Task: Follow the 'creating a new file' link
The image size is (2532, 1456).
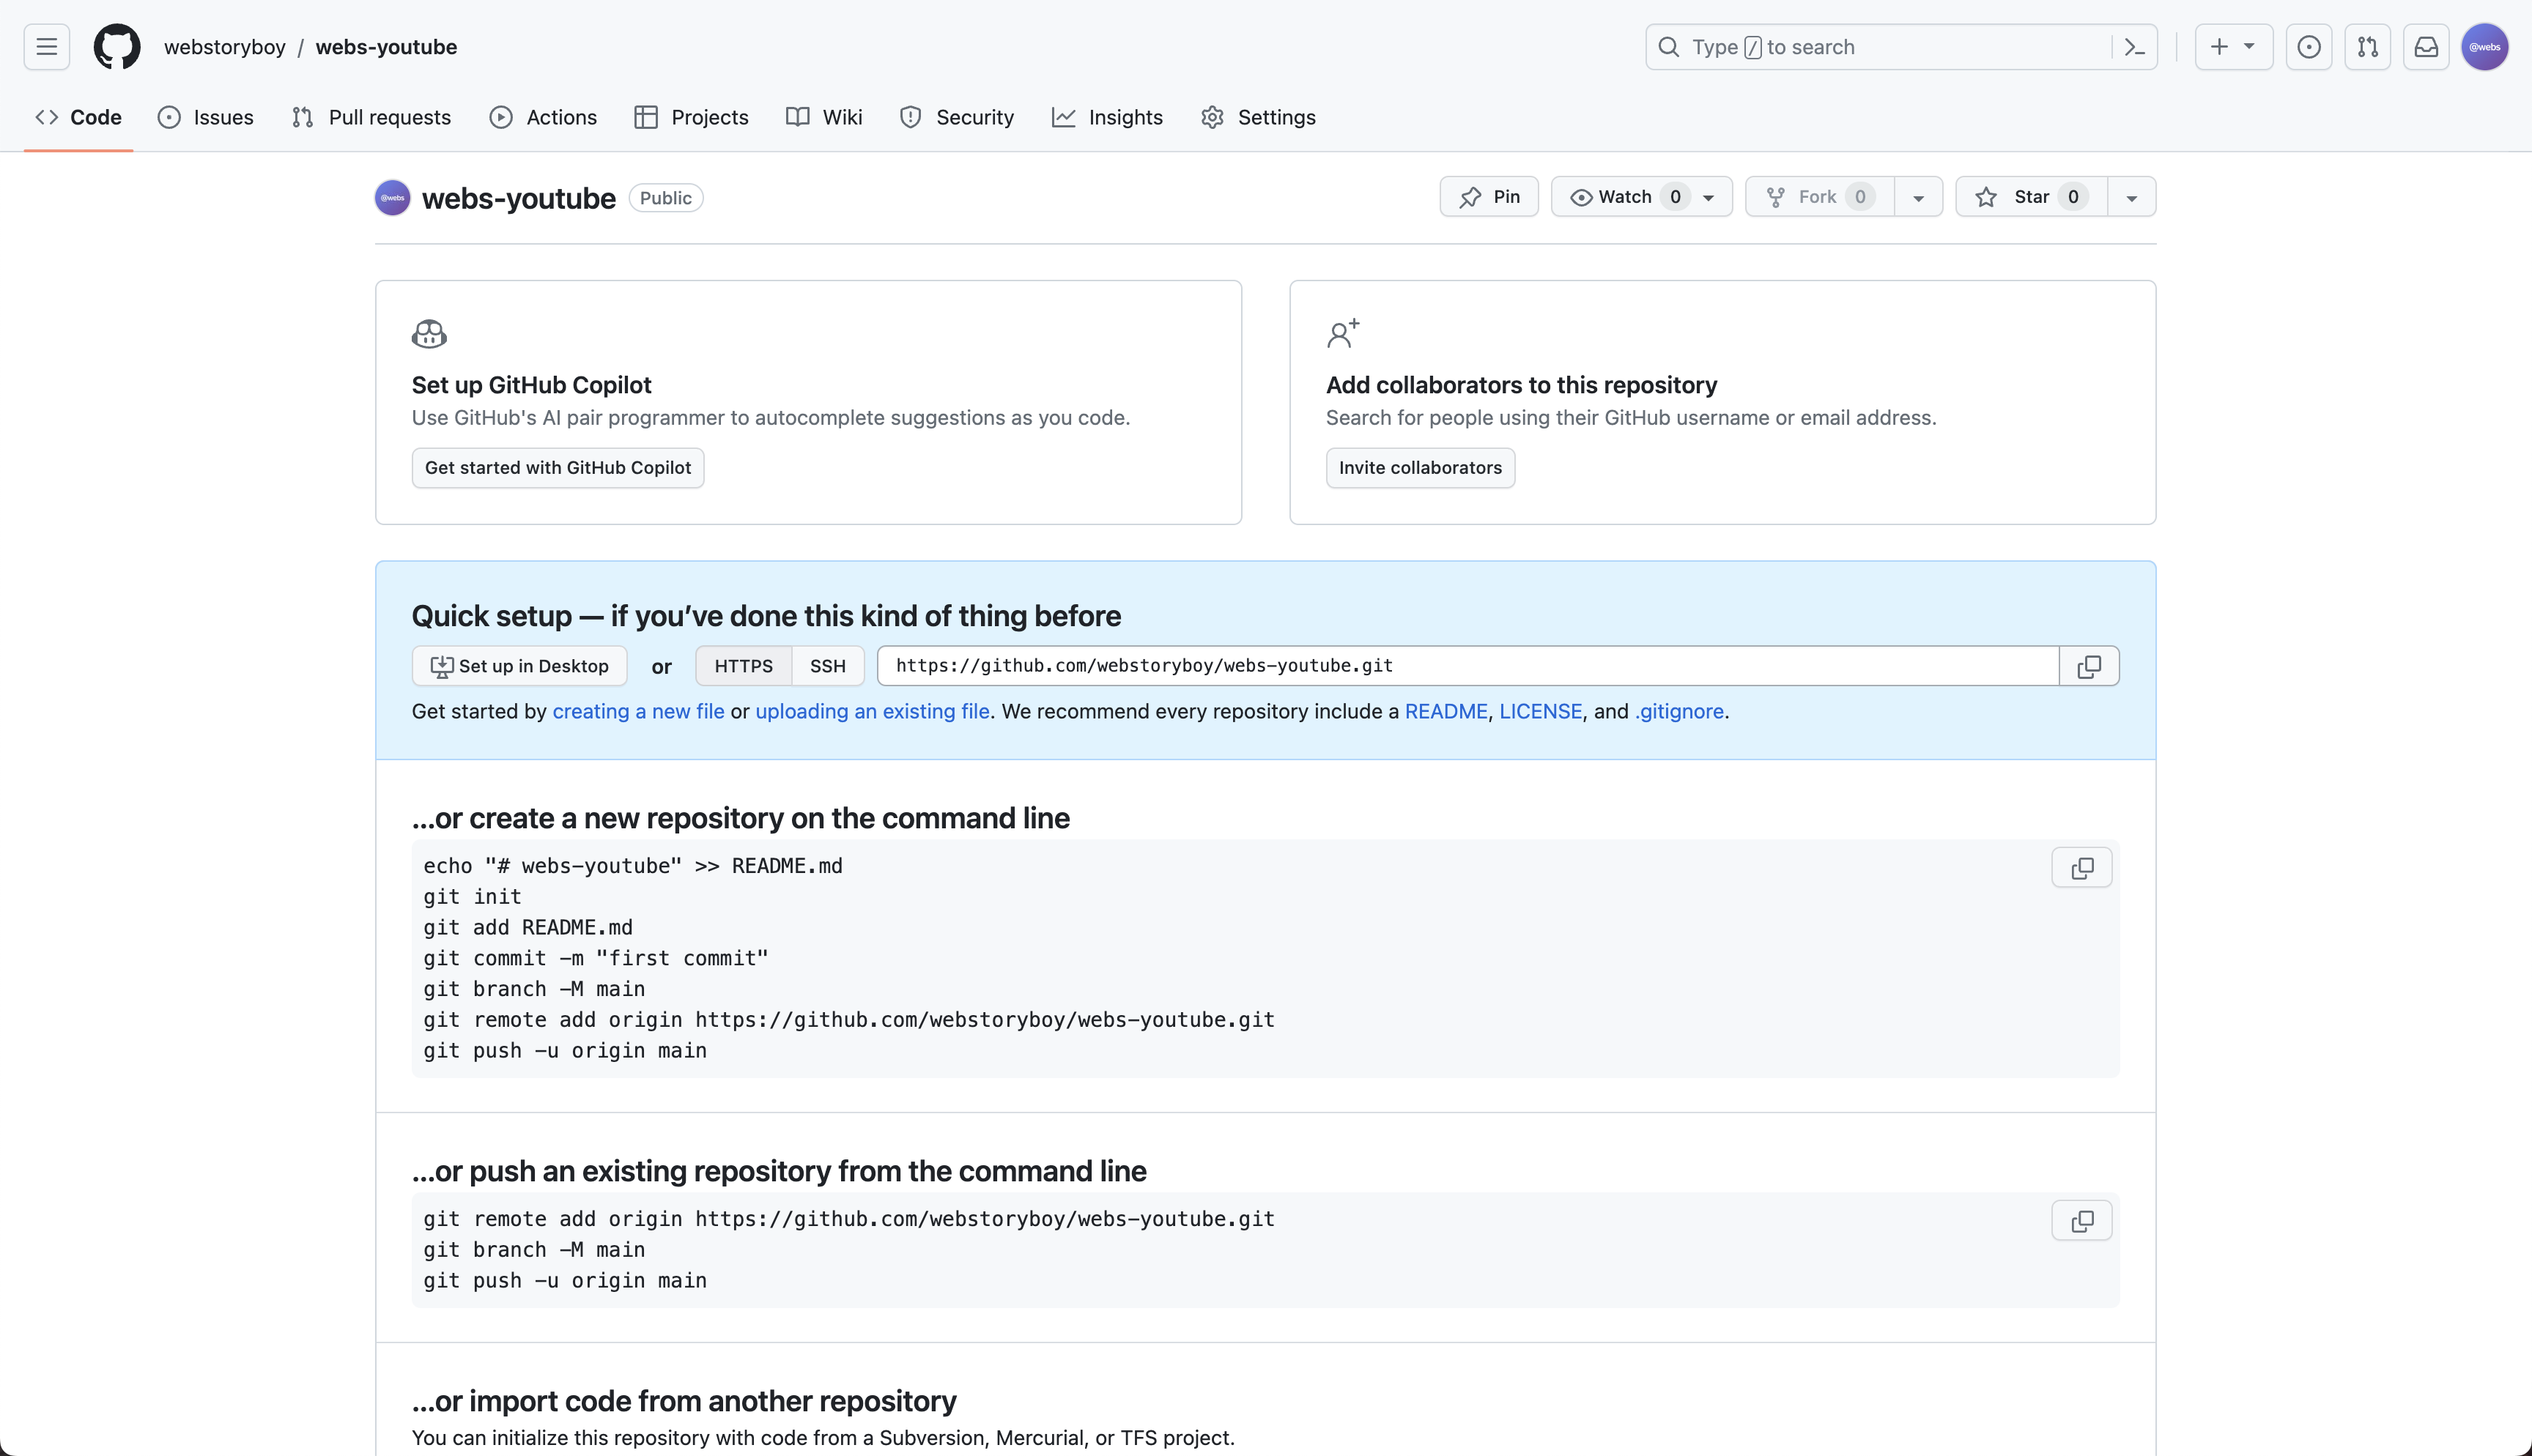Action: [638, 711]
